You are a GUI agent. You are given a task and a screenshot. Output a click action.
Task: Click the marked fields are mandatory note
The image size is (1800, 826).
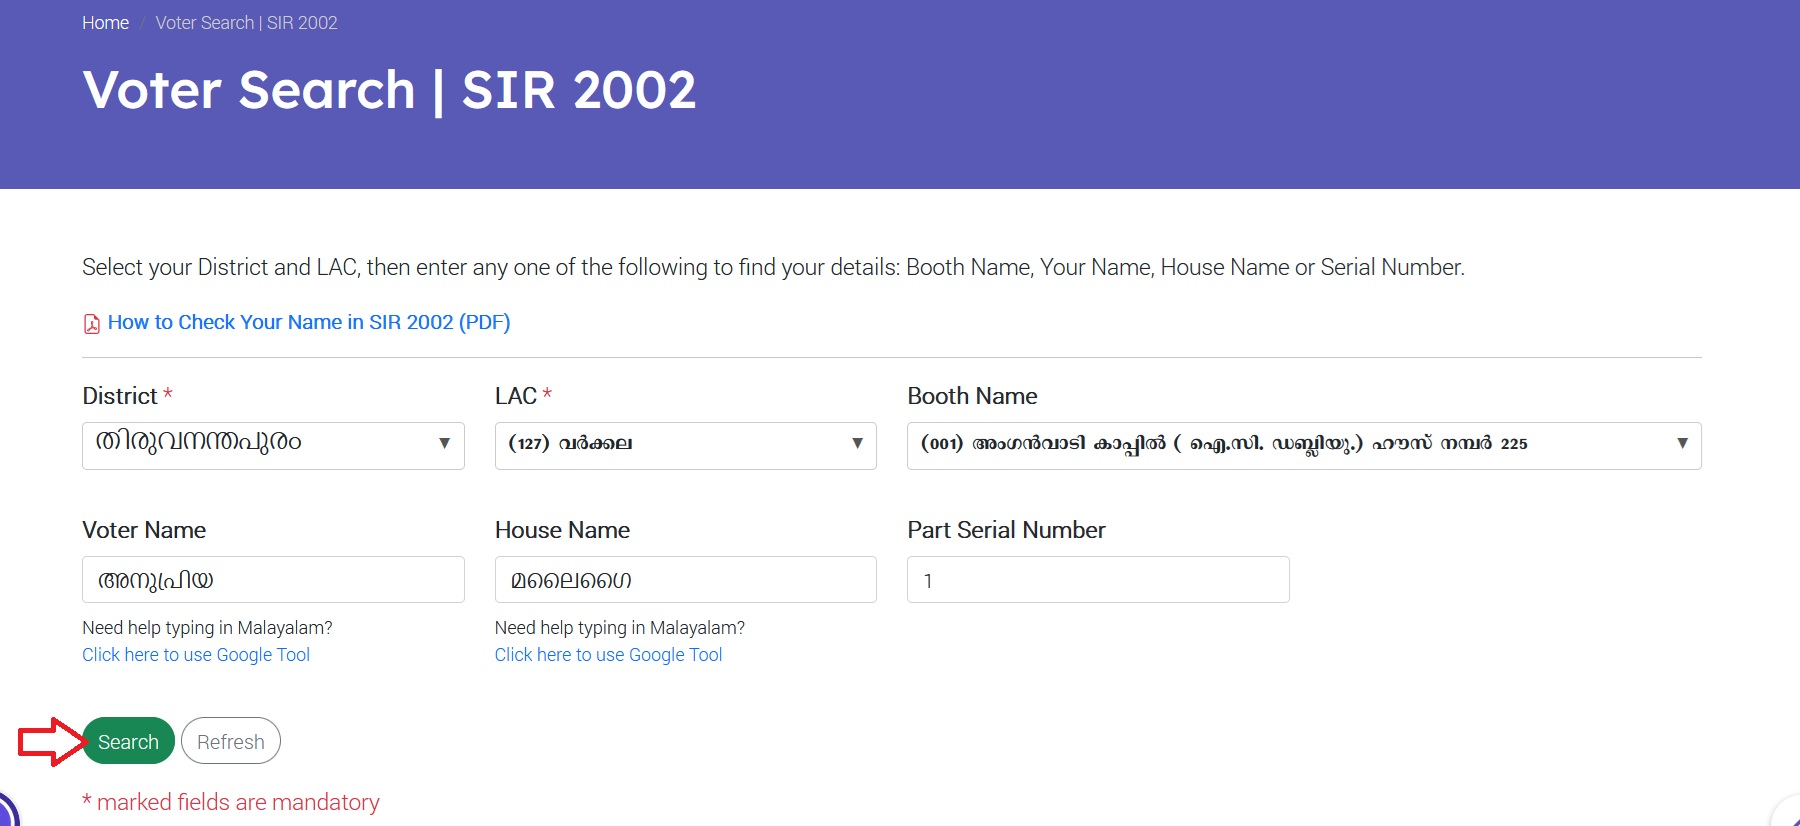click(x=231, y=802)
